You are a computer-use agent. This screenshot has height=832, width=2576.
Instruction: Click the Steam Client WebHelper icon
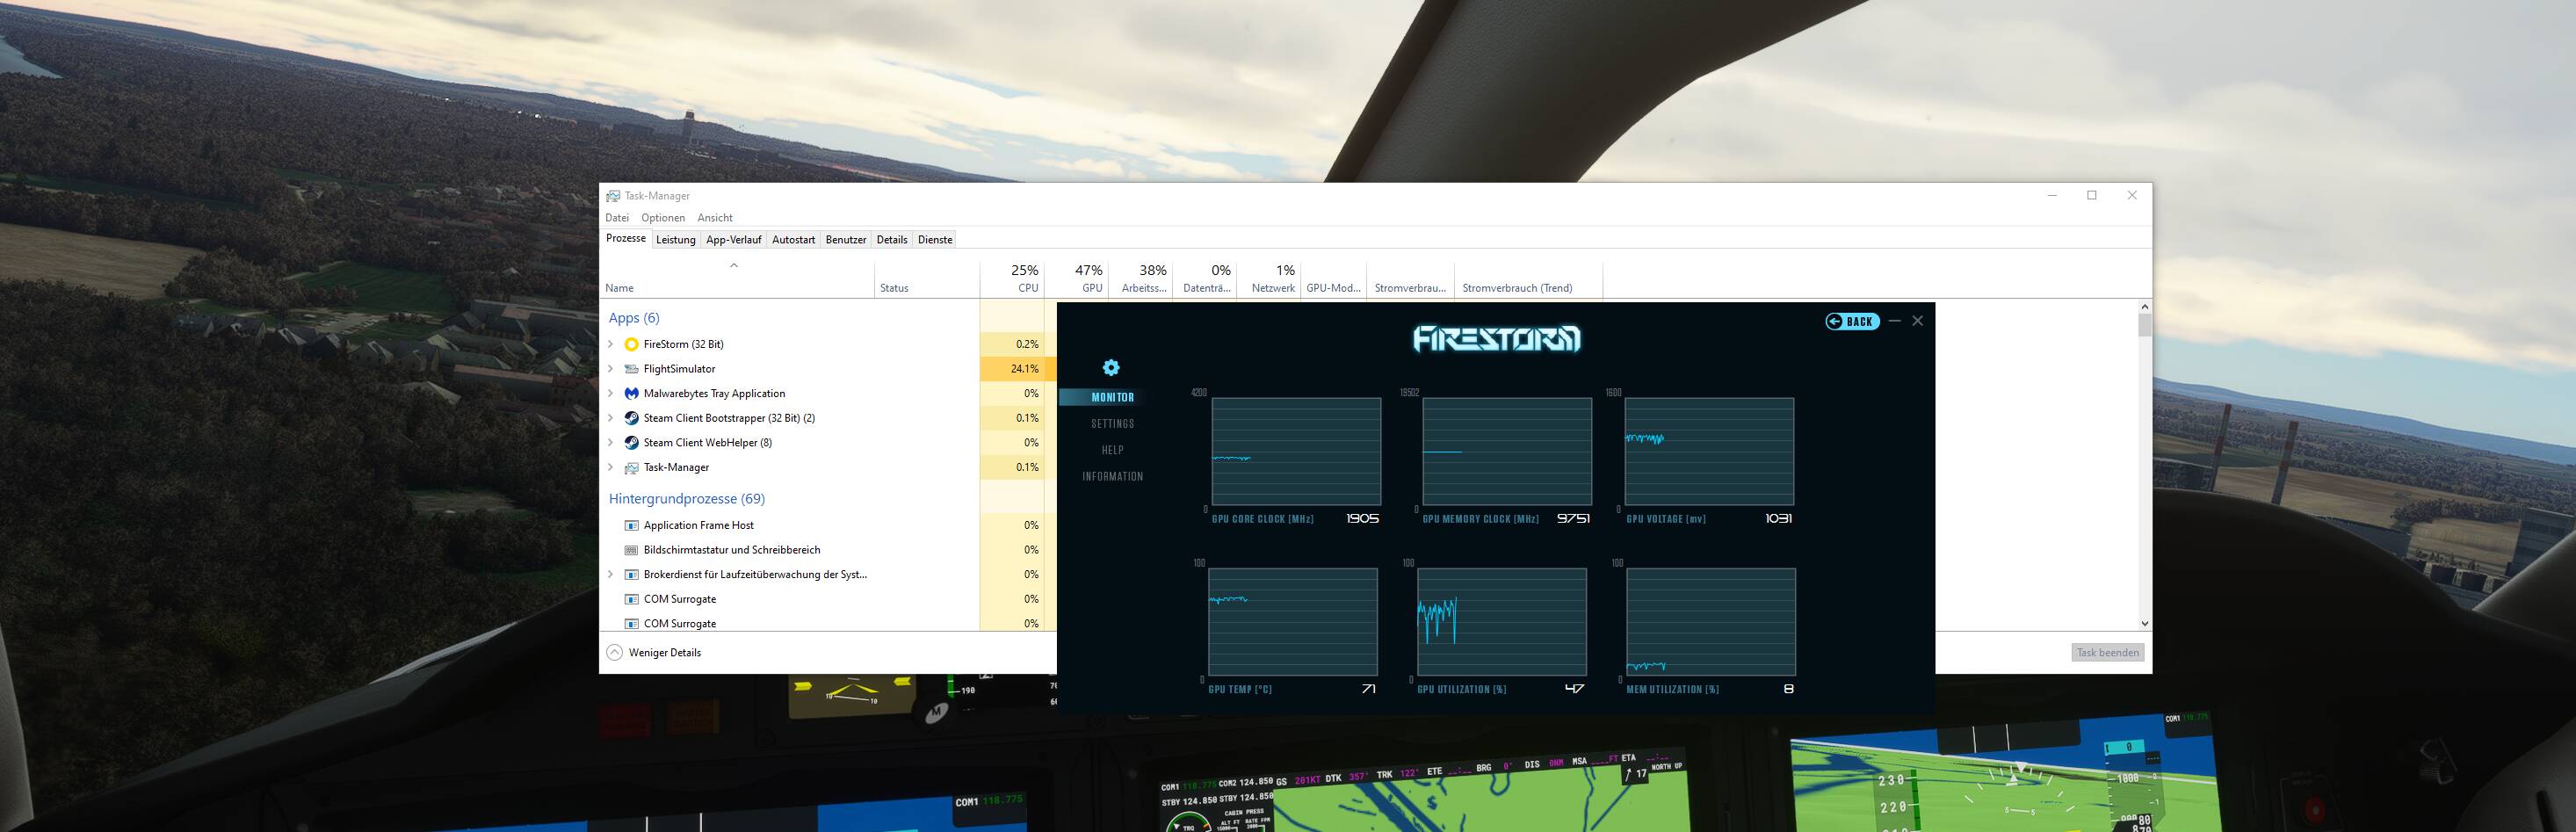[x=631, y=442]
